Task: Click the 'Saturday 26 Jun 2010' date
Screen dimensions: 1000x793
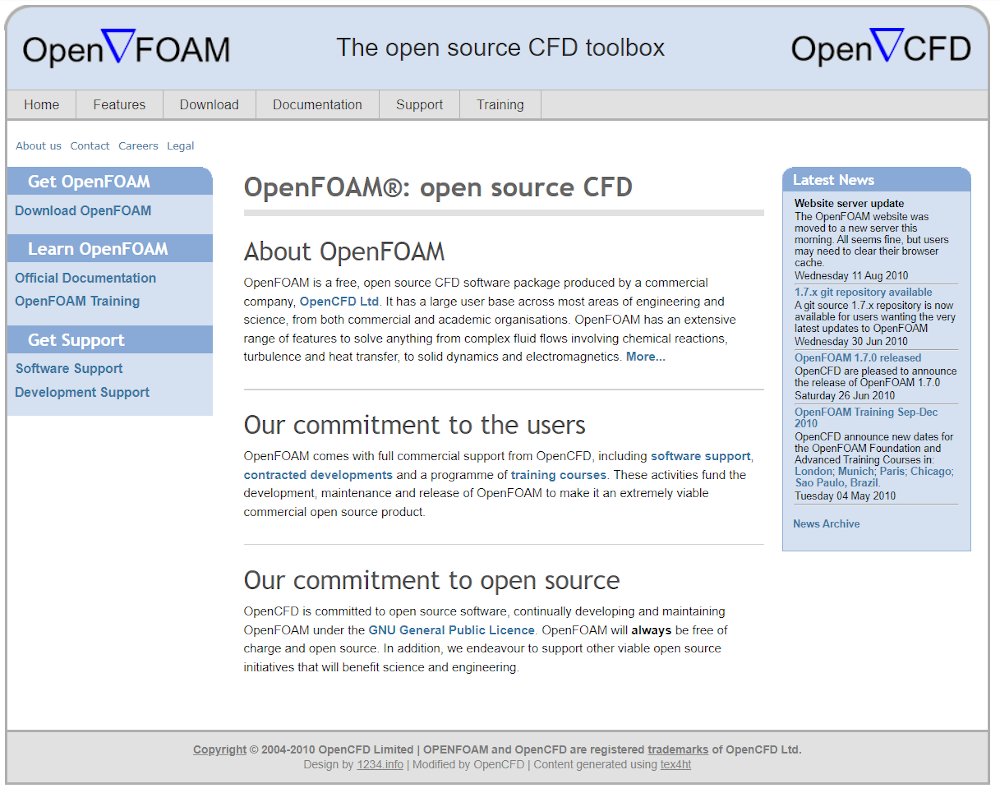Action: pos(844,396)
